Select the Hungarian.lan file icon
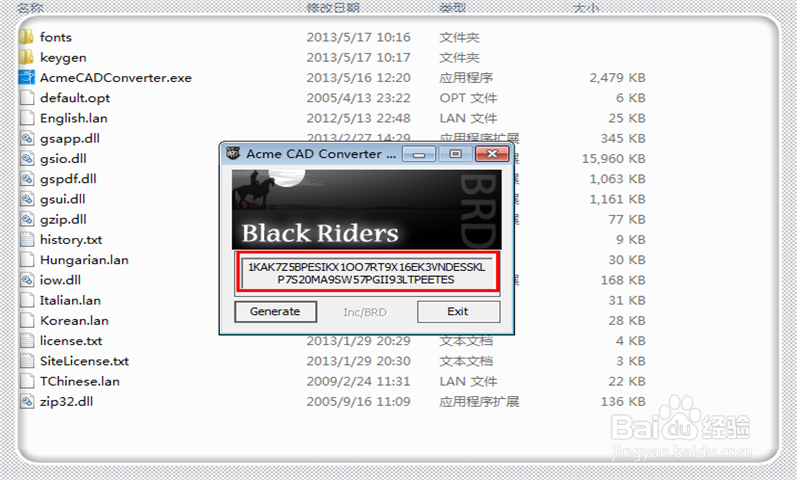Screen dimensions: 797x480 (x=26, y=260)
